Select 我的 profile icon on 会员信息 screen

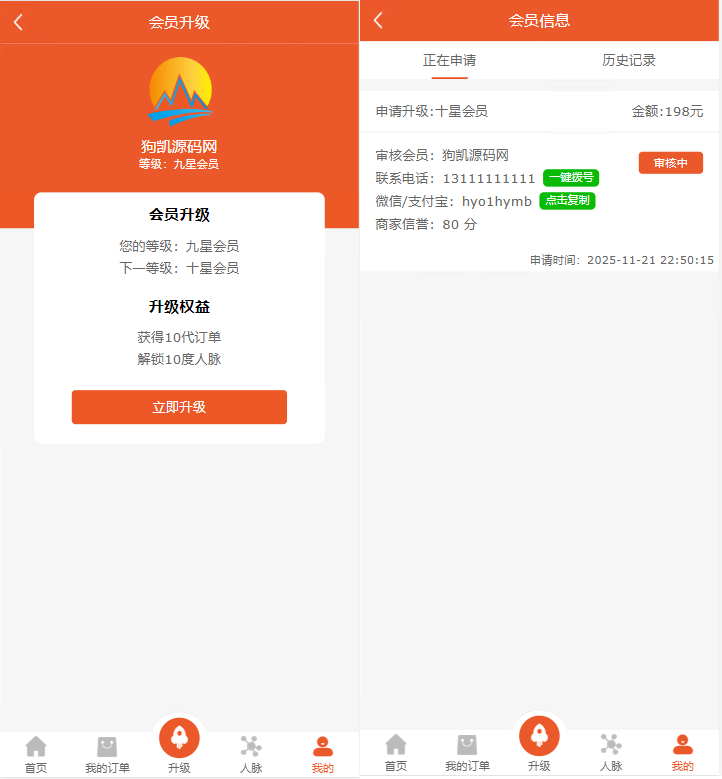[x=682, y=745]
